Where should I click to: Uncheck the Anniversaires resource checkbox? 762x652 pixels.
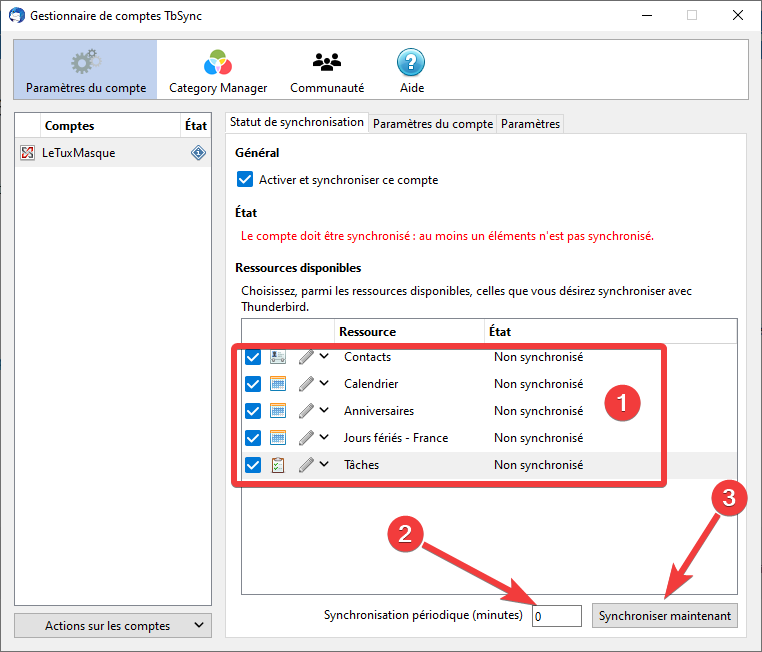point(253,411)
